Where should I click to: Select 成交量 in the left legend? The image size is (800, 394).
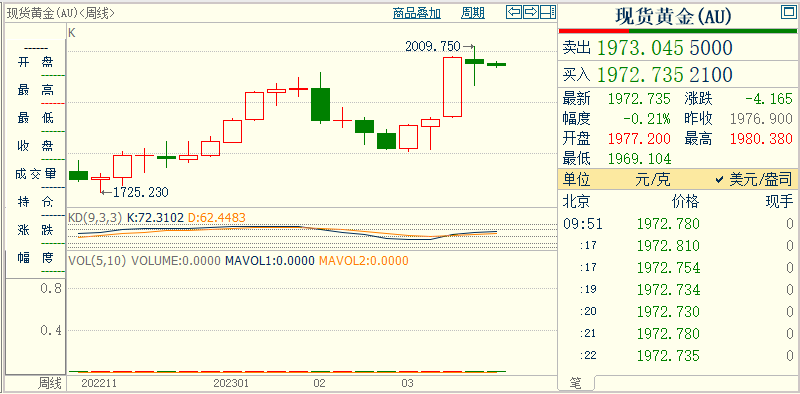[x=35, y=174]
